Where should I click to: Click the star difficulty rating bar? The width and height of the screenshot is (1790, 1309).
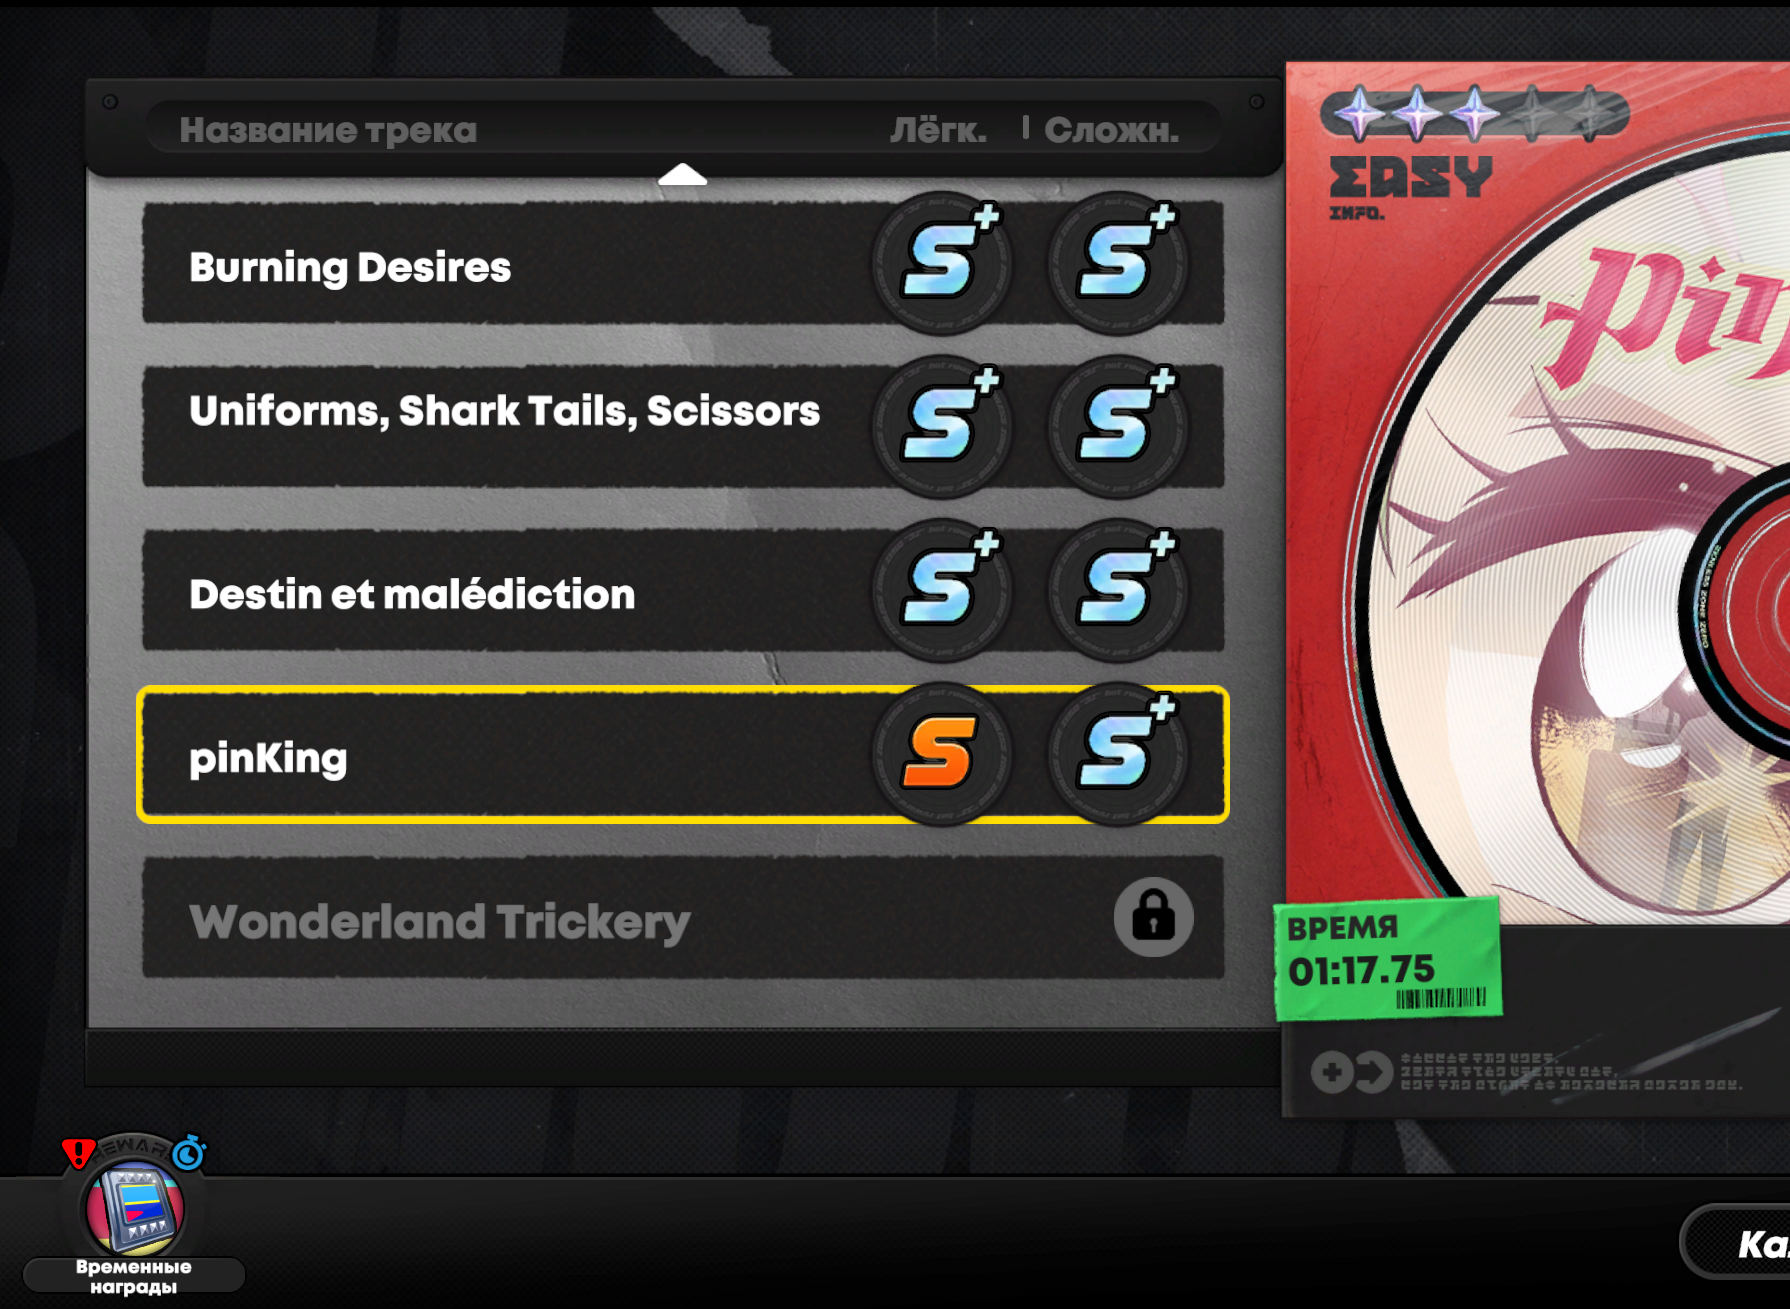pos(1474,113)
